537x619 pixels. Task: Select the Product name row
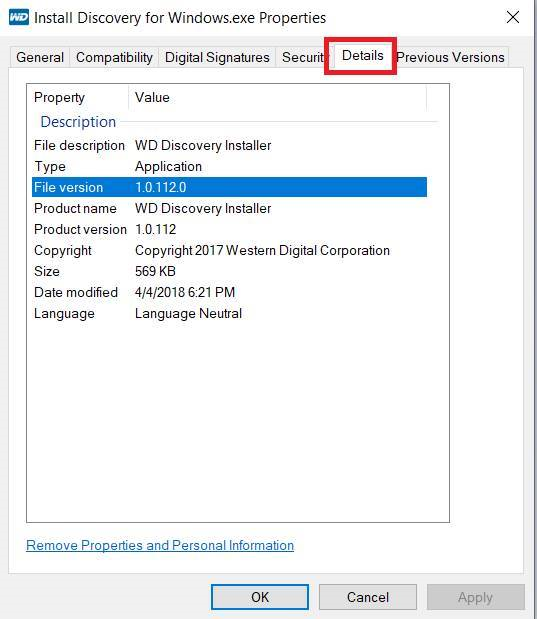[229, 208]
